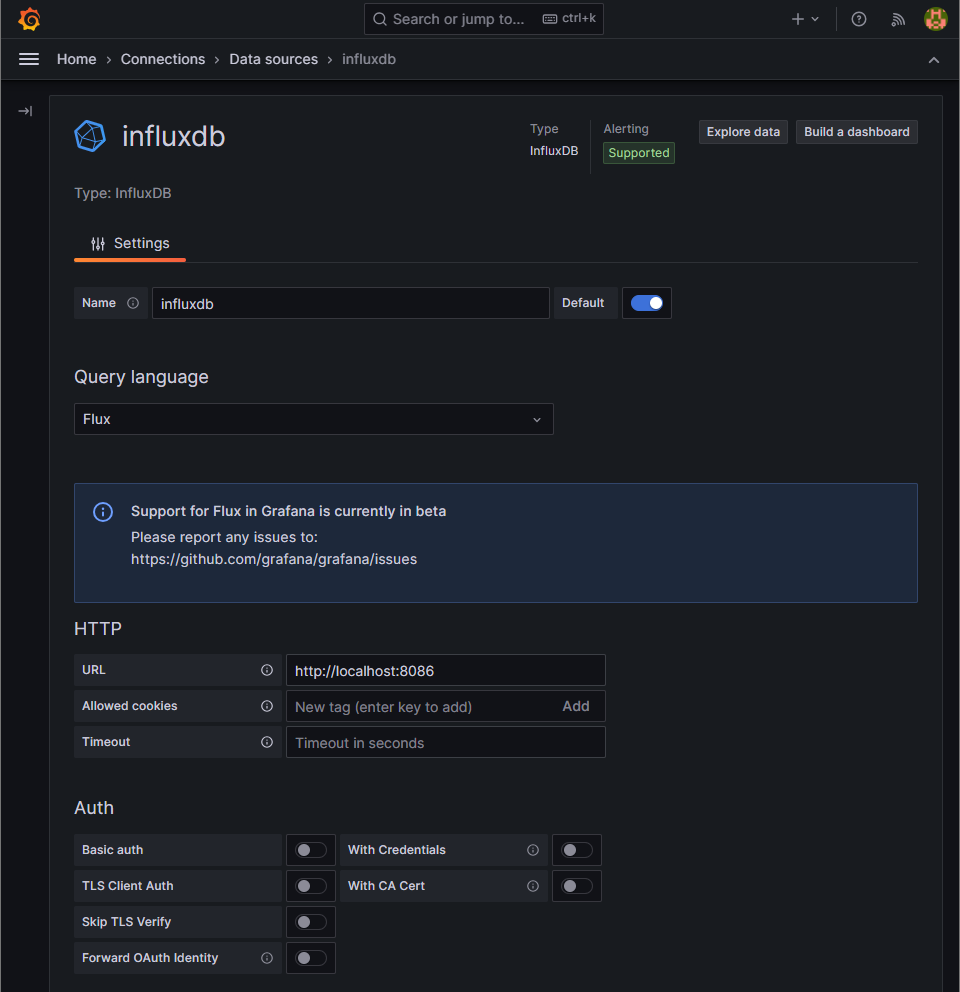Click the Type: InfluxDB subtitle text

(123, 193)
